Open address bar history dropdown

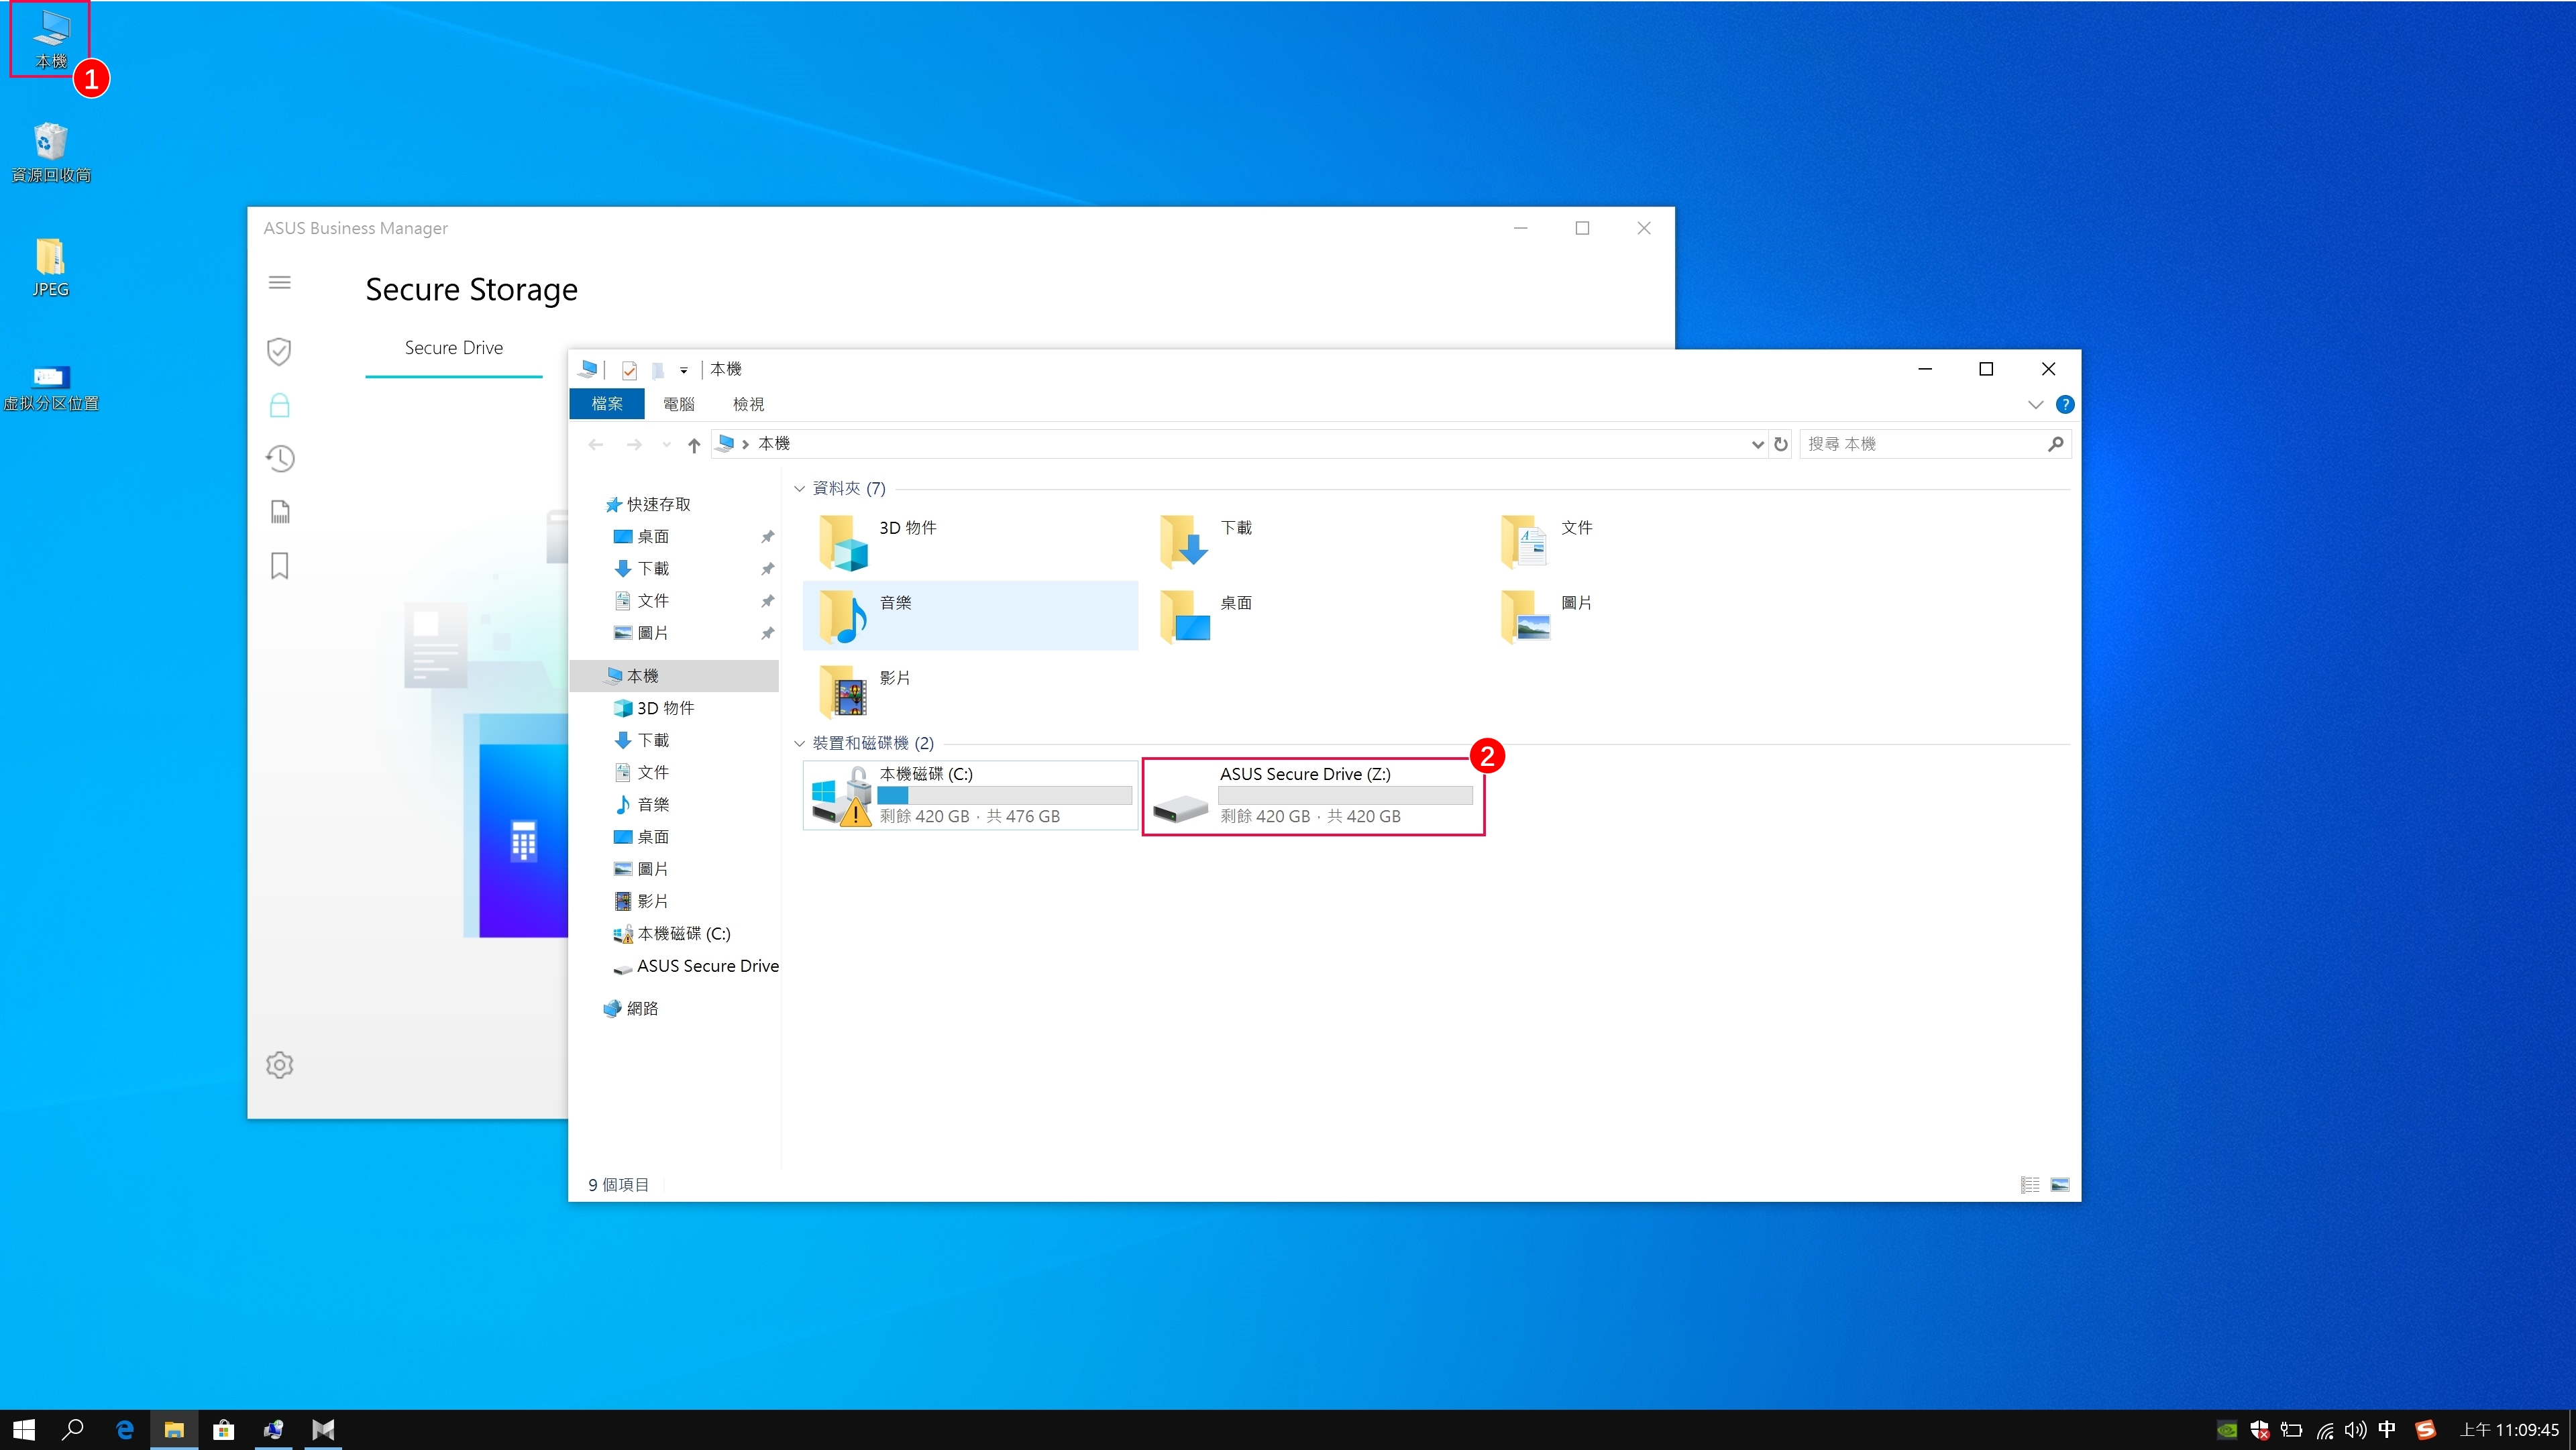tap(1757, 444)
